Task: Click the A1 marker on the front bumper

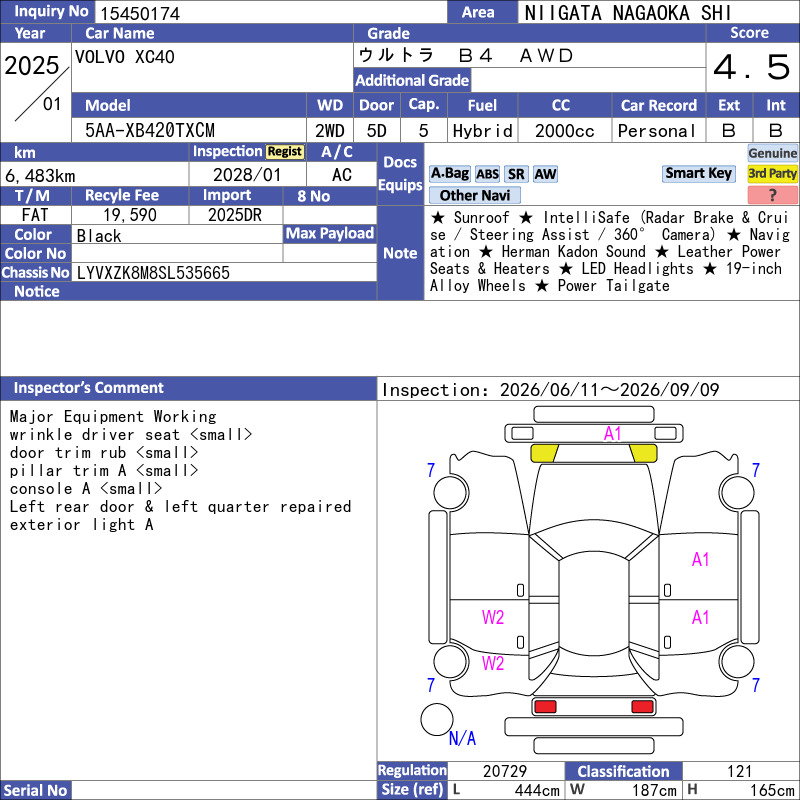Action: tap(612, 434)
